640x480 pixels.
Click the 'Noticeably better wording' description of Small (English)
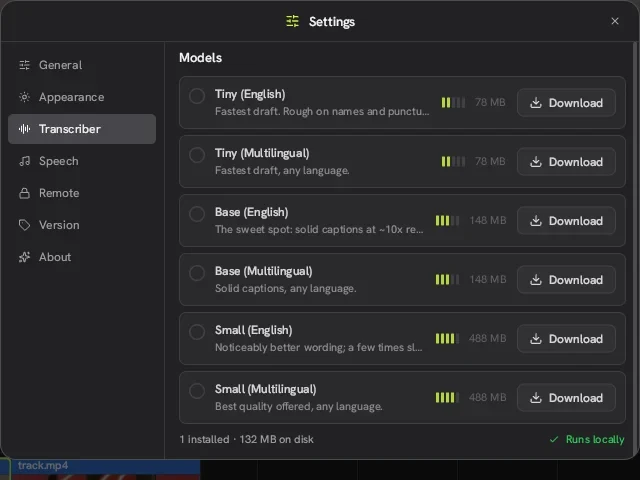pos(319,347)
